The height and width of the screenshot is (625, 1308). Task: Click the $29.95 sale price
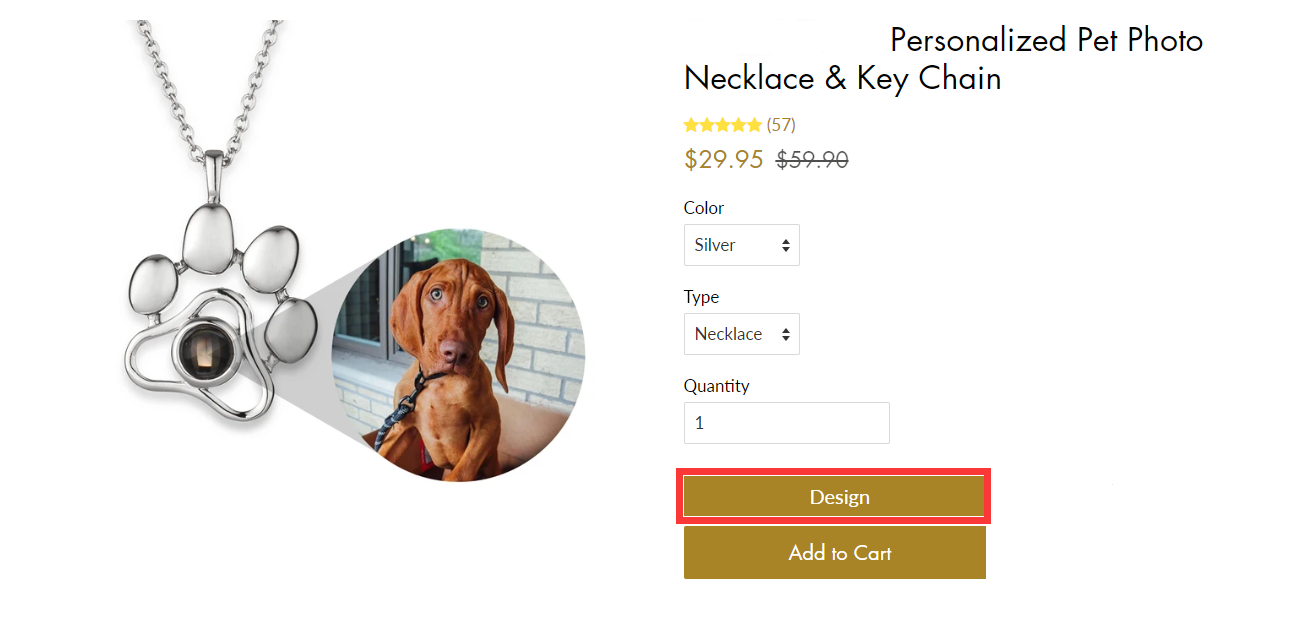point(723,159)
